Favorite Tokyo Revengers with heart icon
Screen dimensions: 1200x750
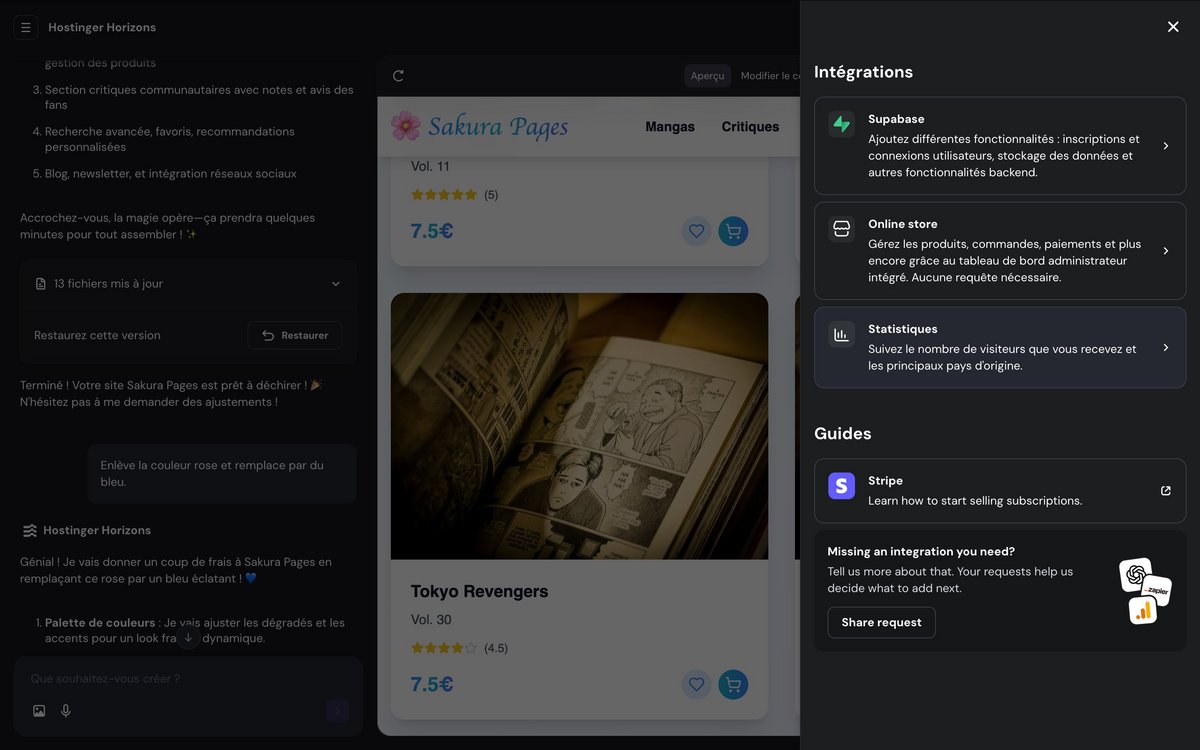click(697, 685)
